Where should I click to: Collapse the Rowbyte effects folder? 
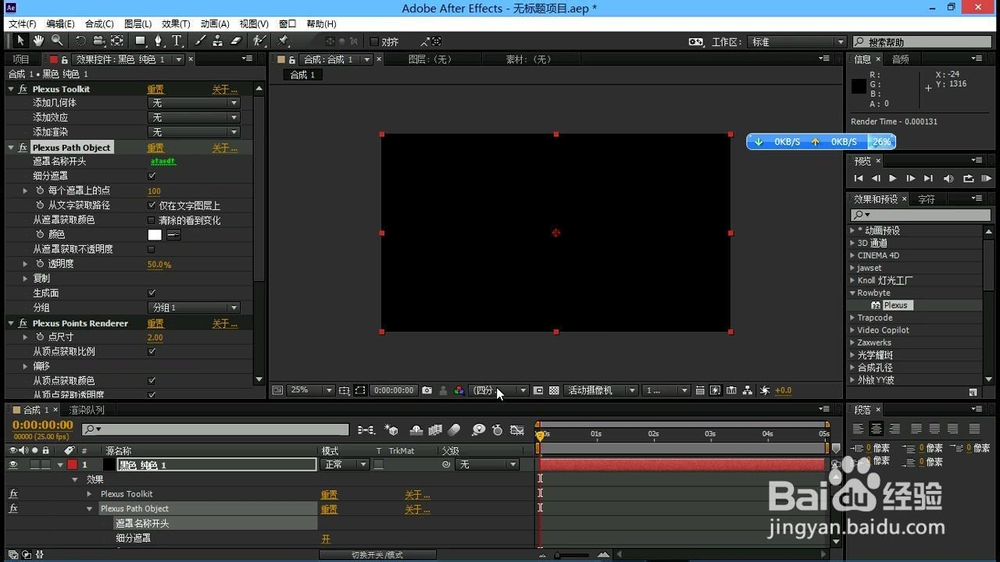(853, 293)
